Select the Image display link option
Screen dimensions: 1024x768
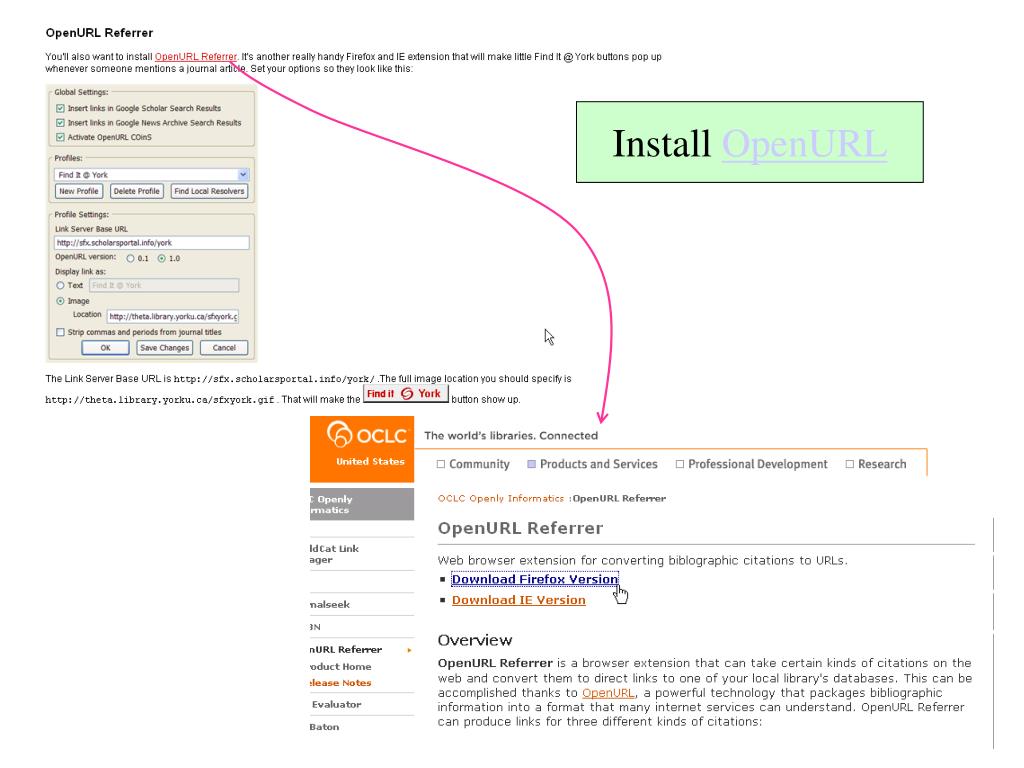(x=60, y=301)
